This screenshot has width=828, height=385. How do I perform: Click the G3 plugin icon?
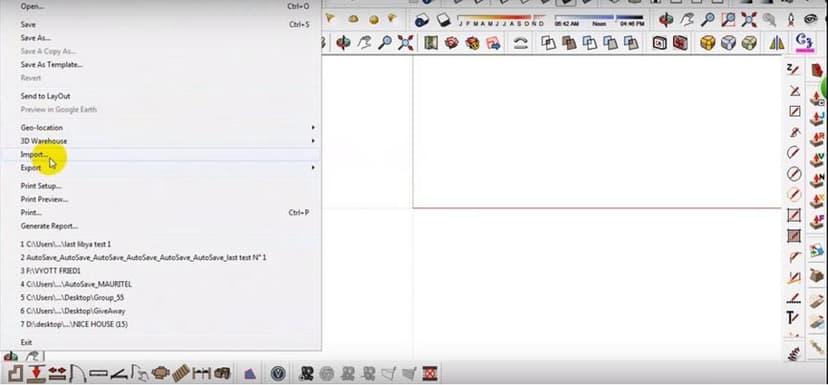click(804, 42)
